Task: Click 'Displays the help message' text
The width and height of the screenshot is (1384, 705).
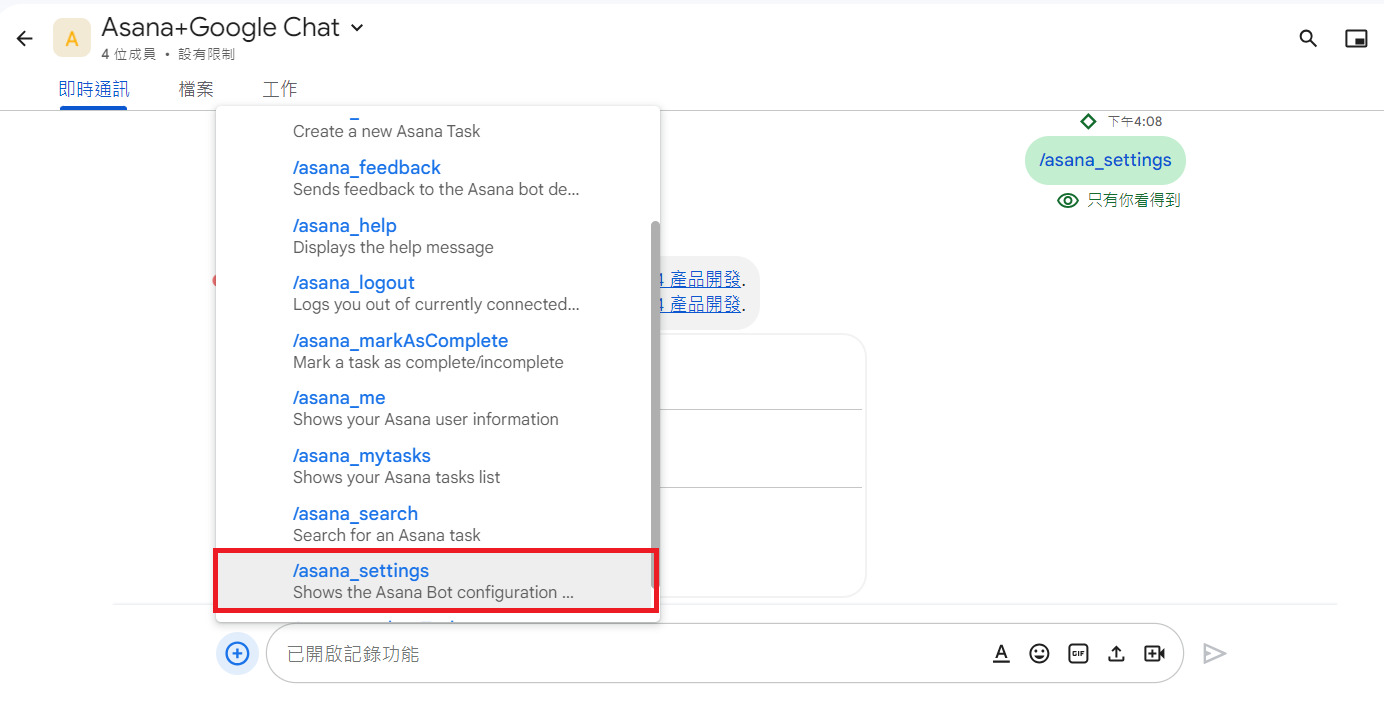Action: coord(393,247)
